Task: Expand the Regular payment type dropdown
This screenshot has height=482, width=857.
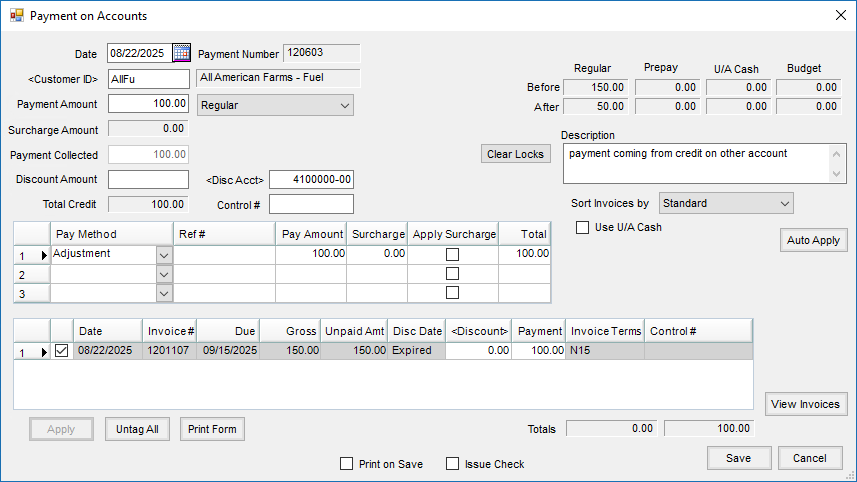Action: coord(344,105)
